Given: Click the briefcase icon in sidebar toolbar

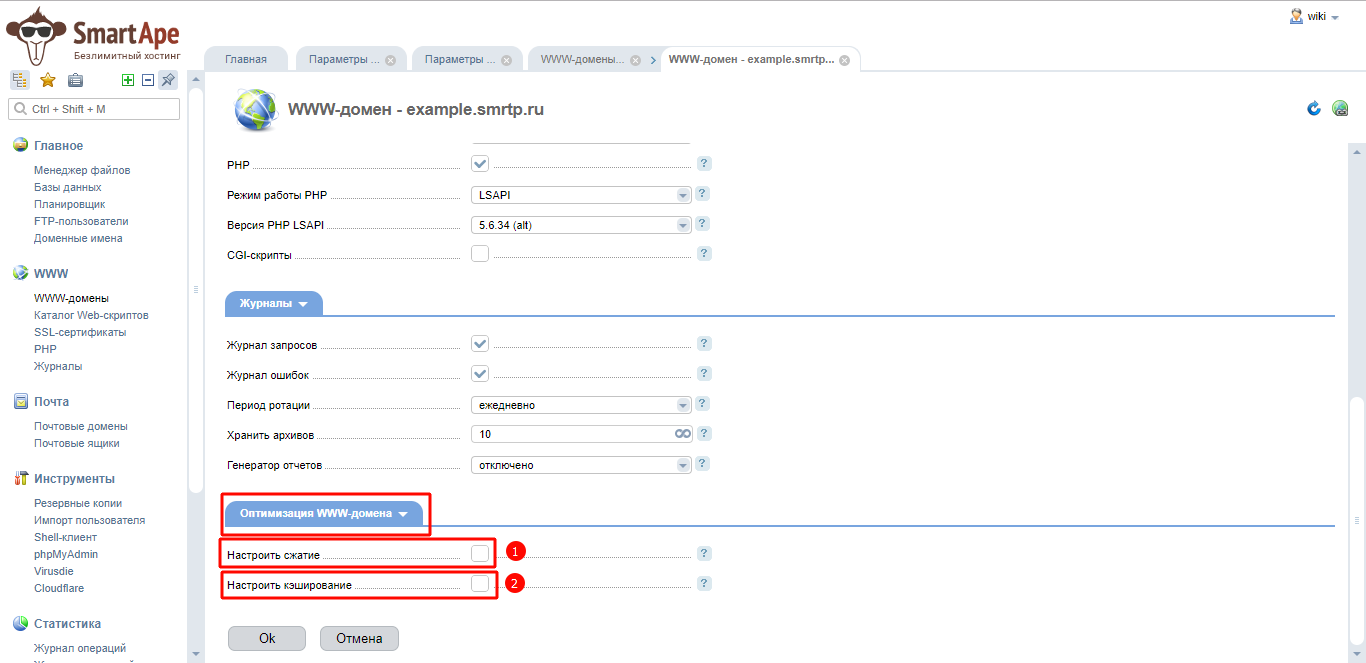Looking at the screenshot, I should coord(75,81).
